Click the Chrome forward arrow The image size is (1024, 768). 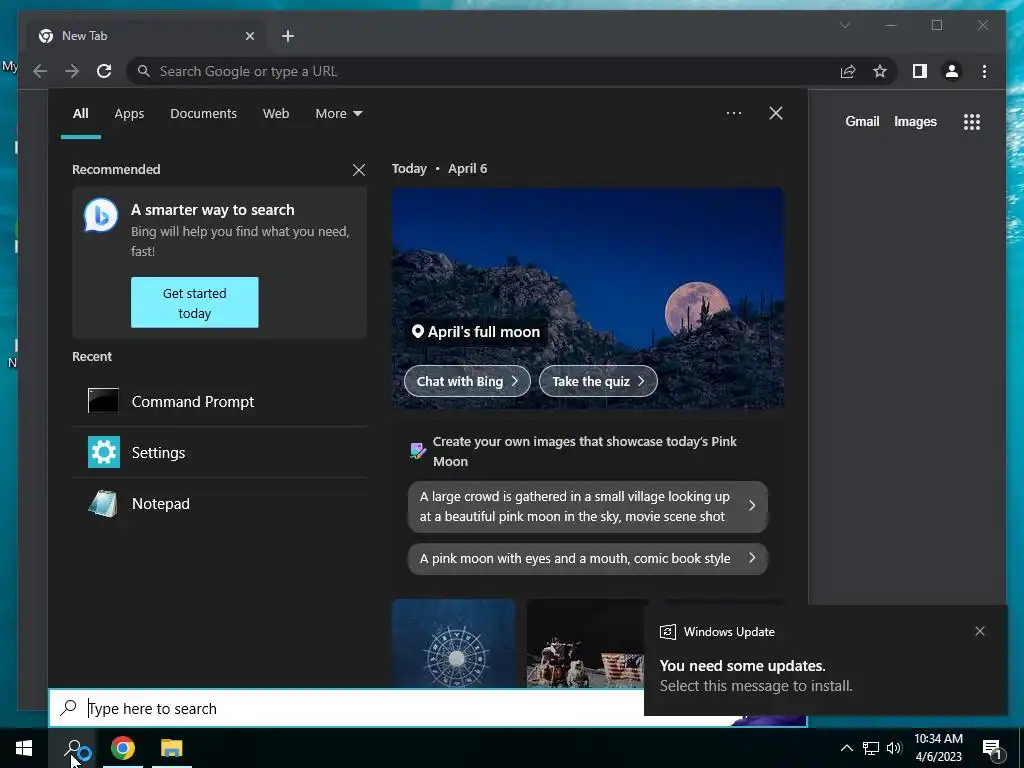72,71
